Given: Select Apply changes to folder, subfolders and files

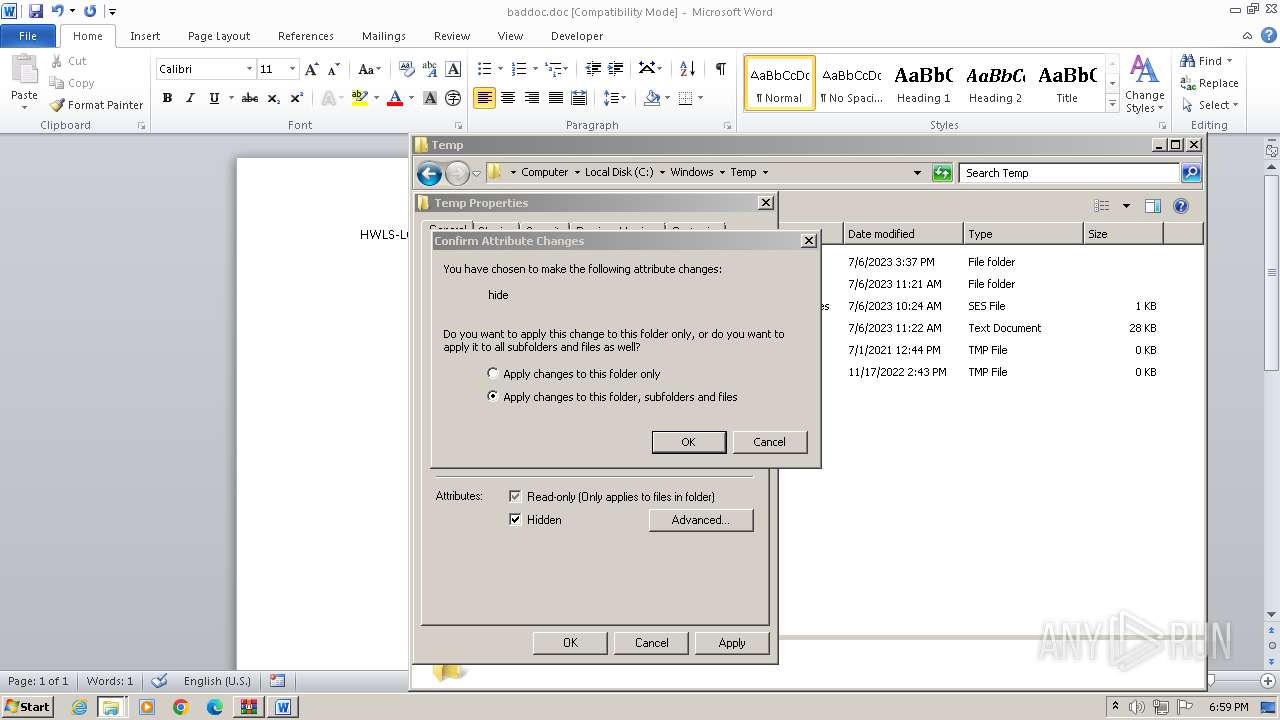Looking at the screenshot, I should click(x=612, y=397).
